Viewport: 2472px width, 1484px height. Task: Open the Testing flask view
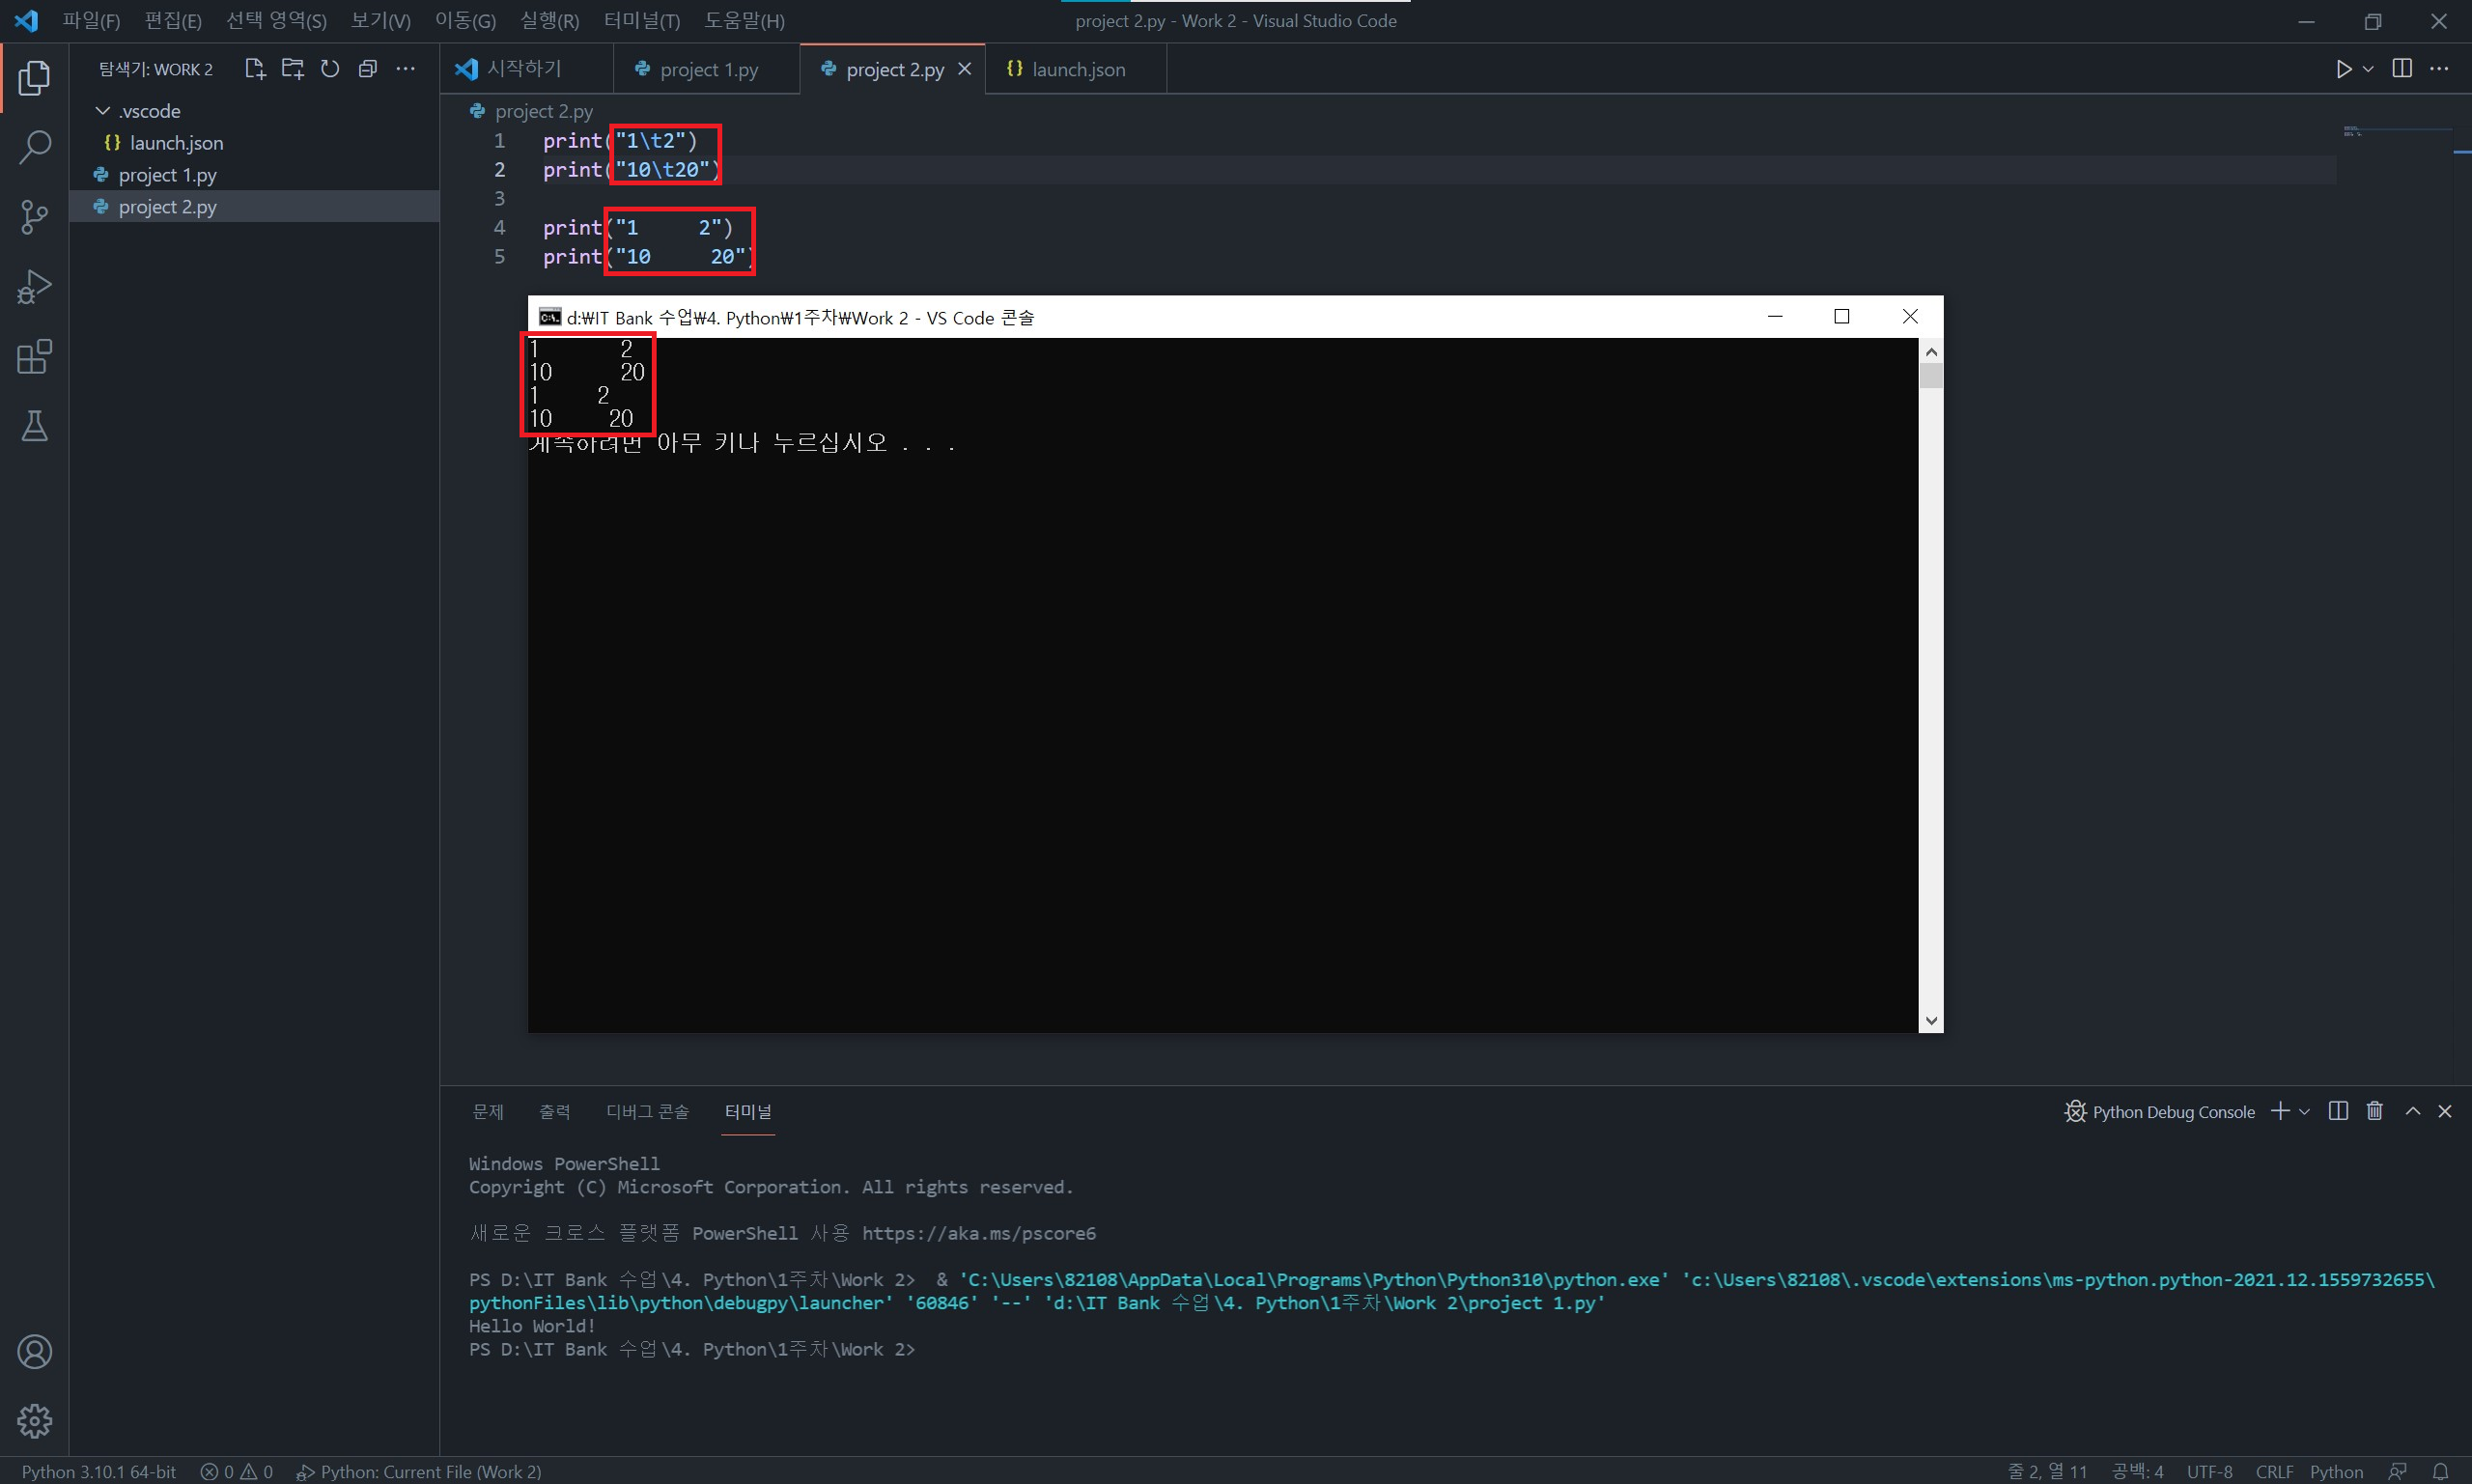pos(34,427)
